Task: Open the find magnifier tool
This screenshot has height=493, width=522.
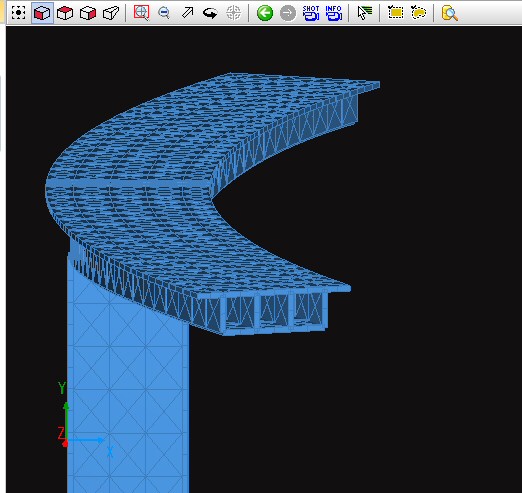Action: click(x=449, y=13)
